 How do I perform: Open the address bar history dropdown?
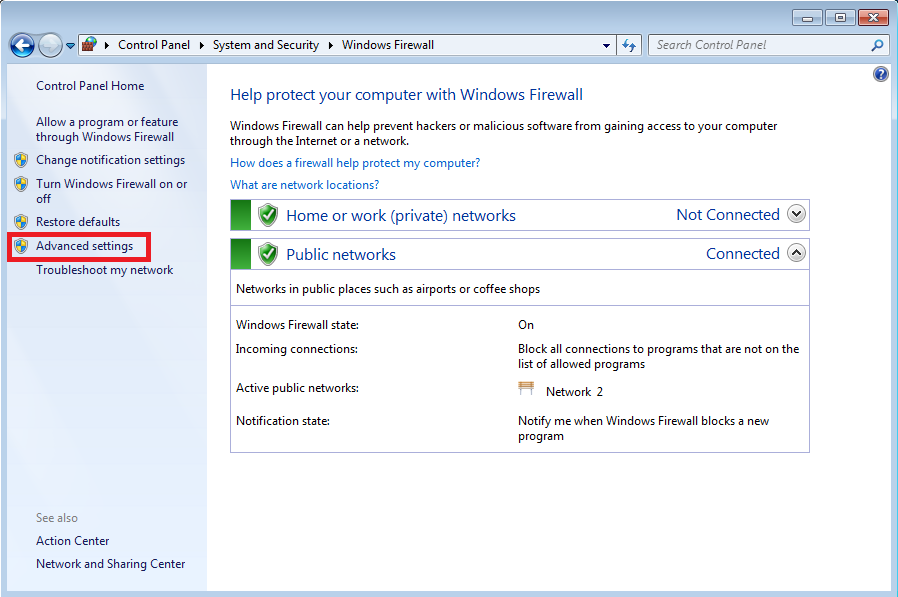pyautogui.click(x=606, y=45)
